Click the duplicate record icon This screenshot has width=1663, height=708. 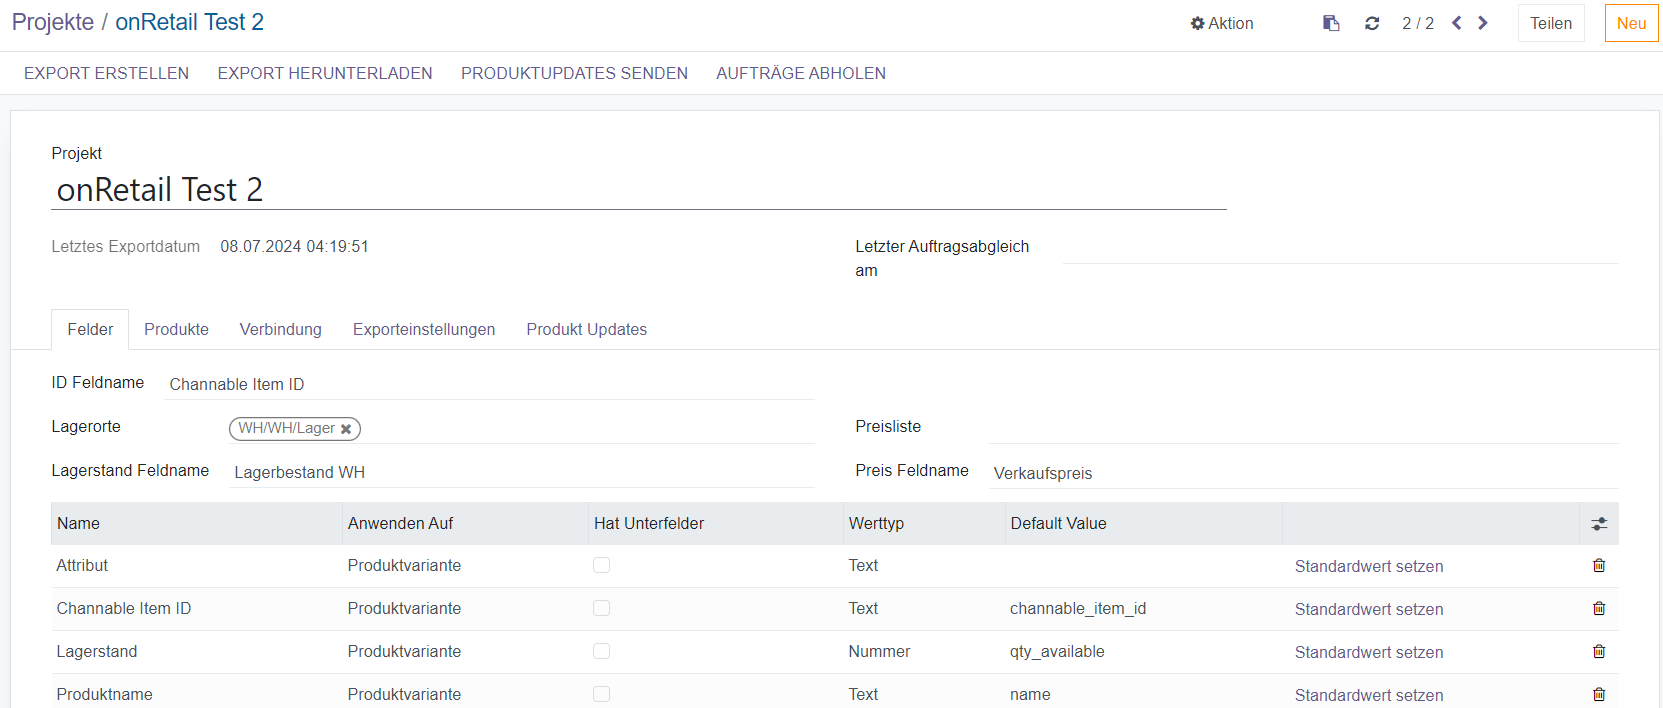click(x=1331, y=23)
